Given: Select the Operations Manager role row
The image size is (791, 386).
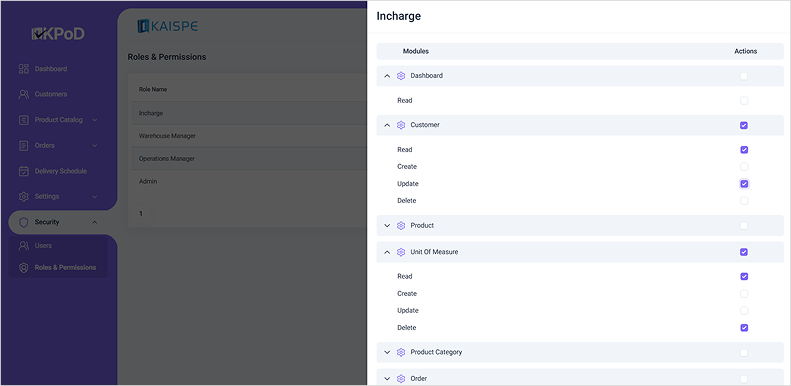Looking at the screenshot, I should (248, 159).
